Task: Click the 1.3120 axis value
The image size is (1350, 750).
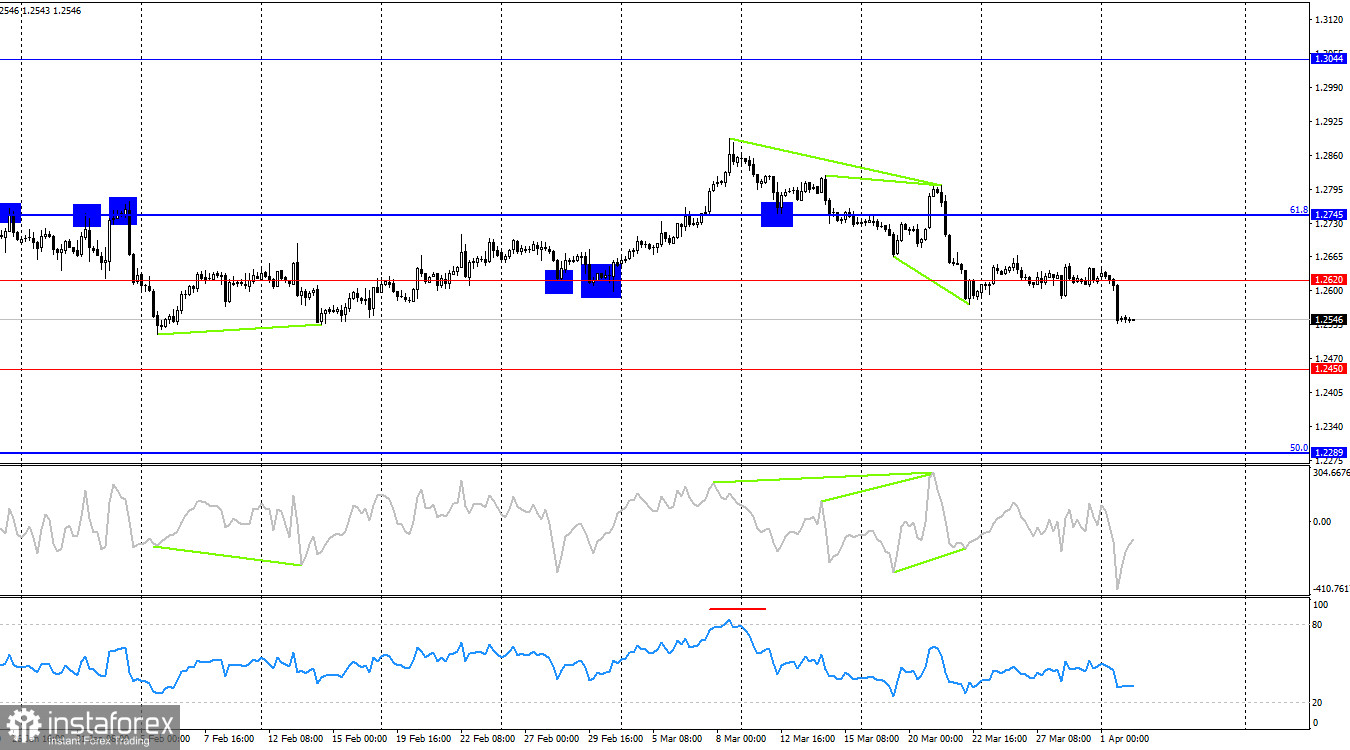Action: click(1329, 20)
